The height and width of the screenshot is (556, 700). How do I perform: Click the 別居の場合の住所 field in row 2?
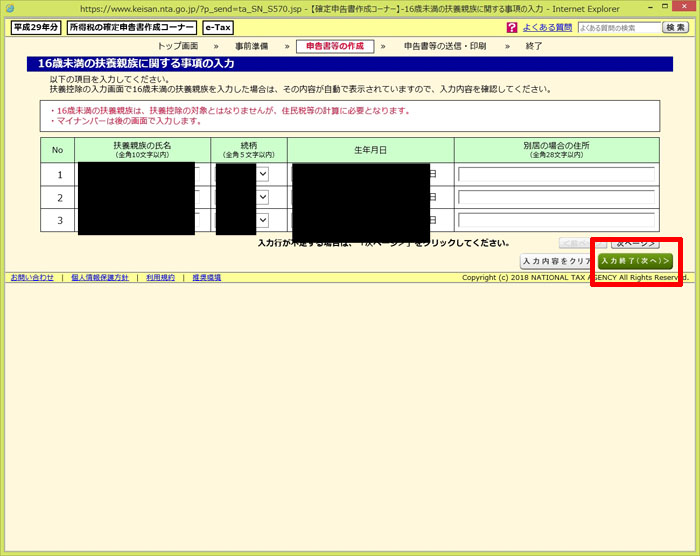(x=557, y=197)
